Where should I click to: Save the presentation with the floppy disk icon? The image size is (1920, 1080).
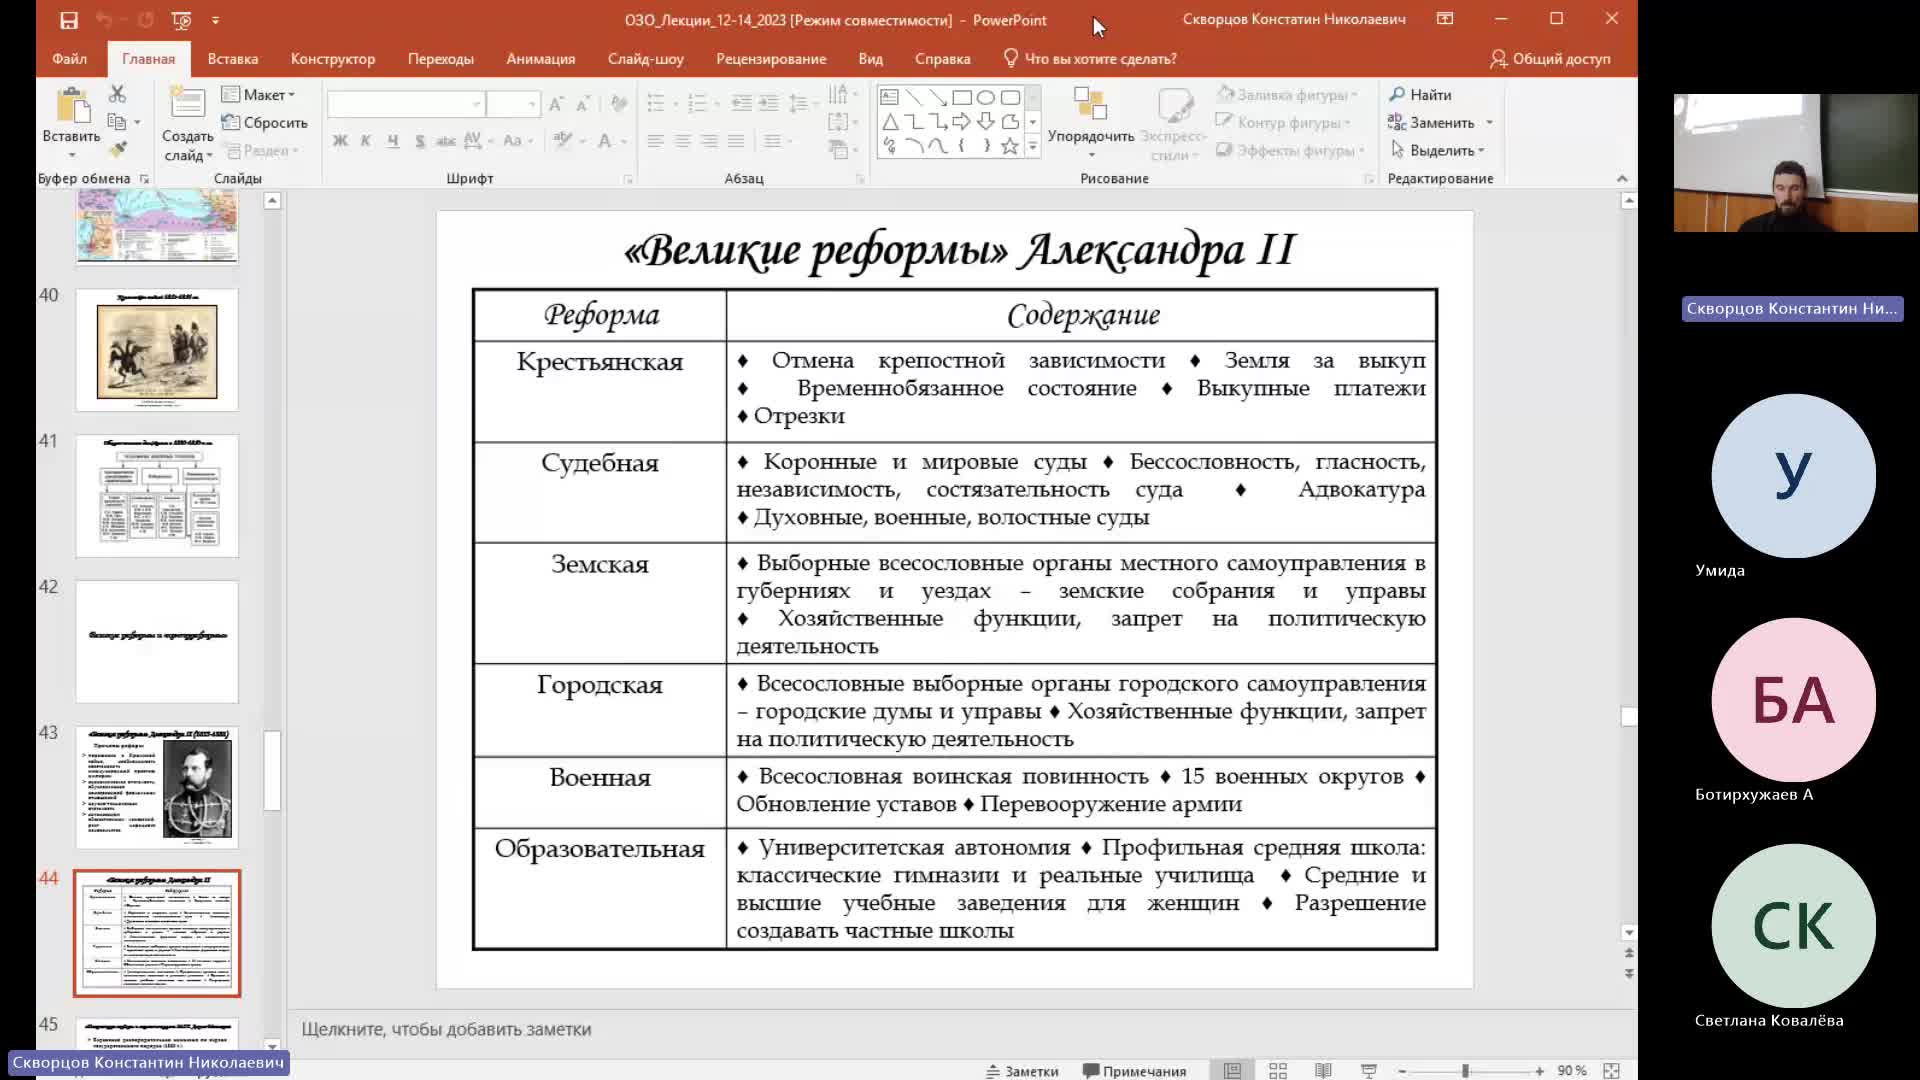pos(69,20)
